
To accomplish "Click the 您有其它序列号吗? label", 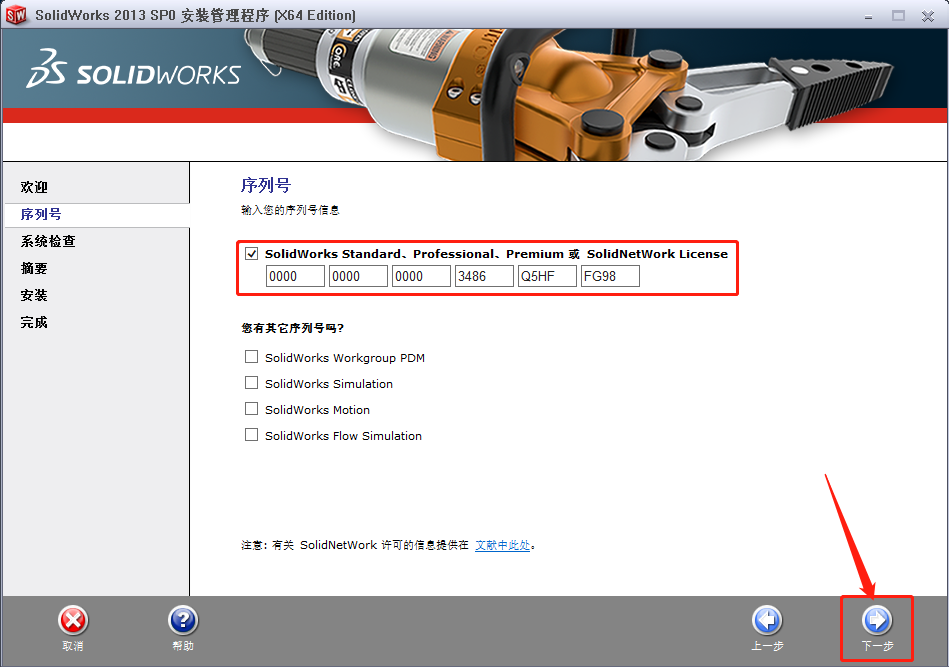I will [x=292, y=328].
